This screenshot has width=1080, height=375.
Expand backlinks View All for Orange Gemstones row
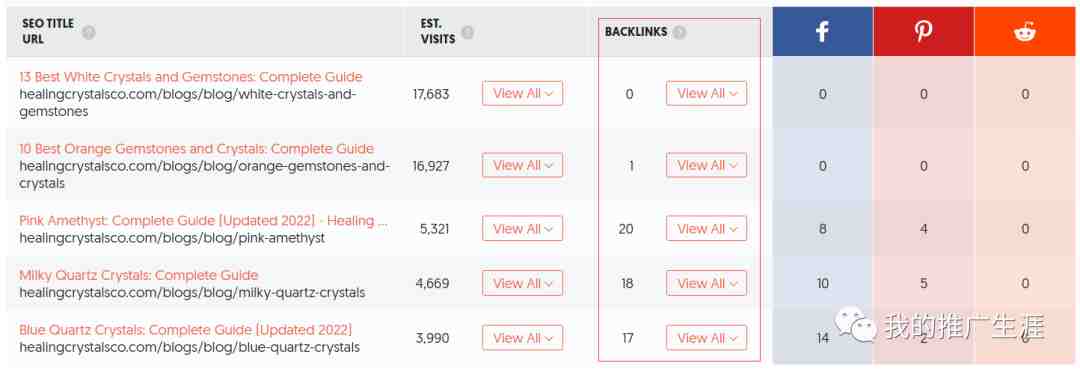click(707, 165)
